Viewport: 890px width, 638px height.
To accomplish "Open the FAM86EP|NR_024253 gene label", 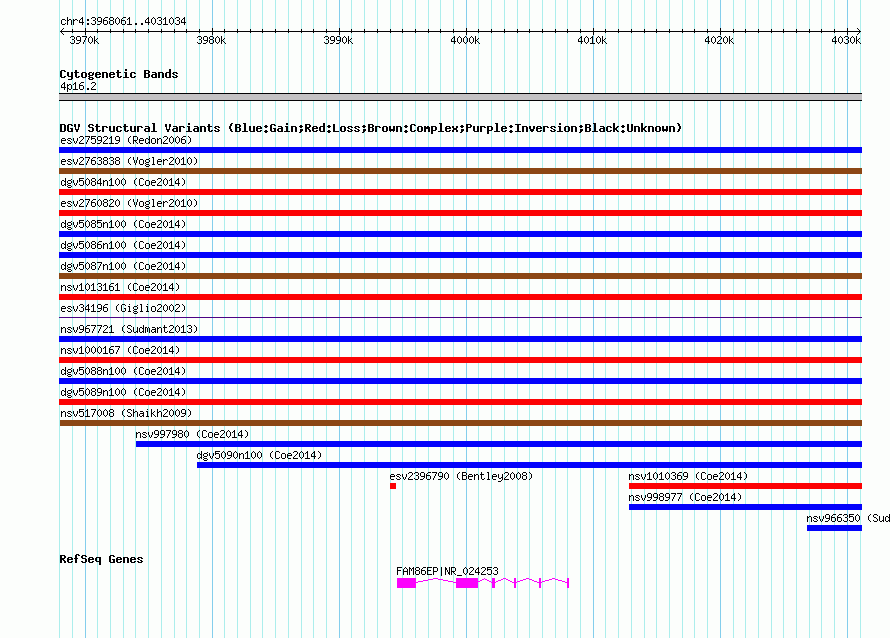I will [x=447, y=571].
